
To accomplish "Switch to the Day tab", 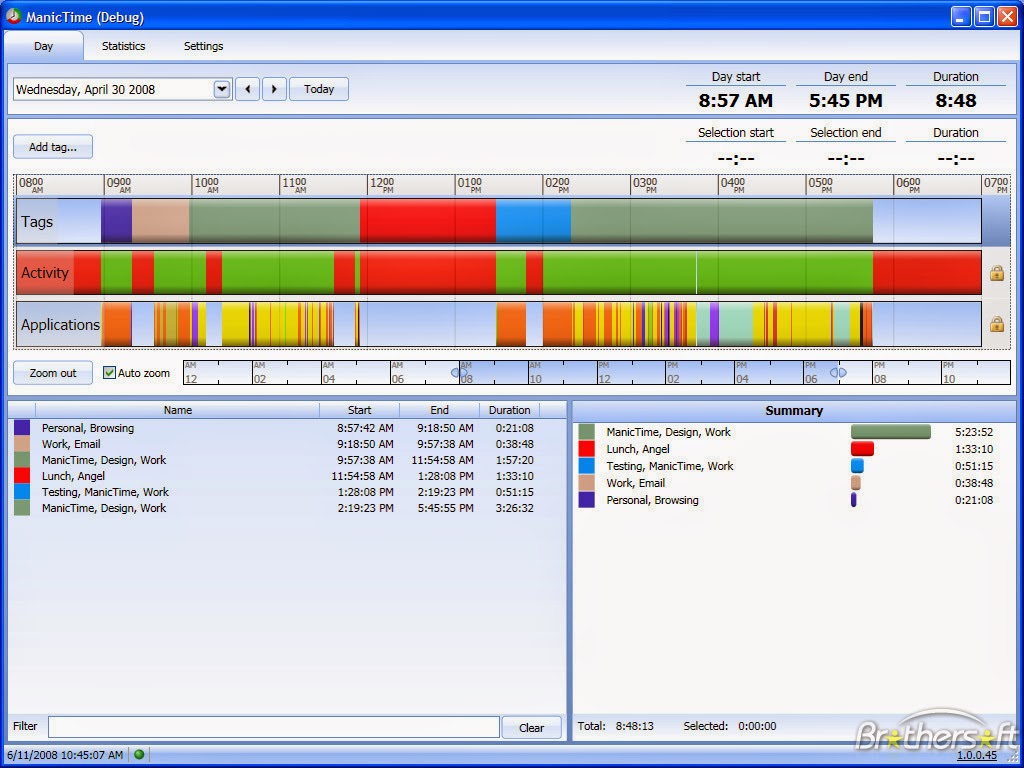I will (x=44, y=46).
